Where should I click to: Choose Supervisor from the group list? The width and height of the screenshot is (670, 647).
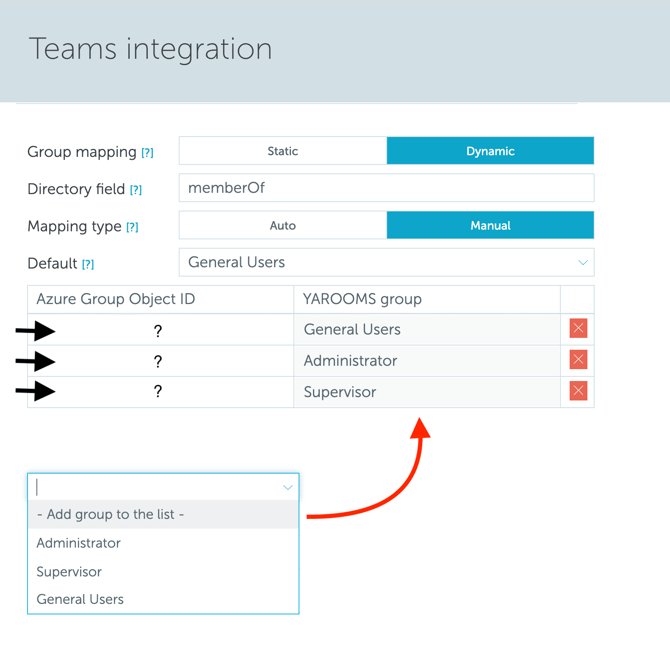(x=69, y=572)
